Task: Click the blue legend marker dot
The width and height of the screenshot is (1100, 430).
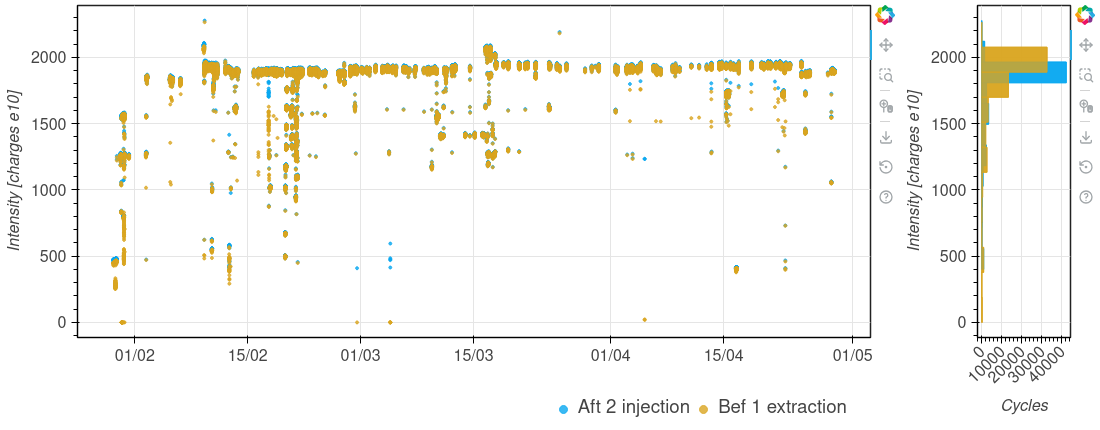Action: pos(564,409)
